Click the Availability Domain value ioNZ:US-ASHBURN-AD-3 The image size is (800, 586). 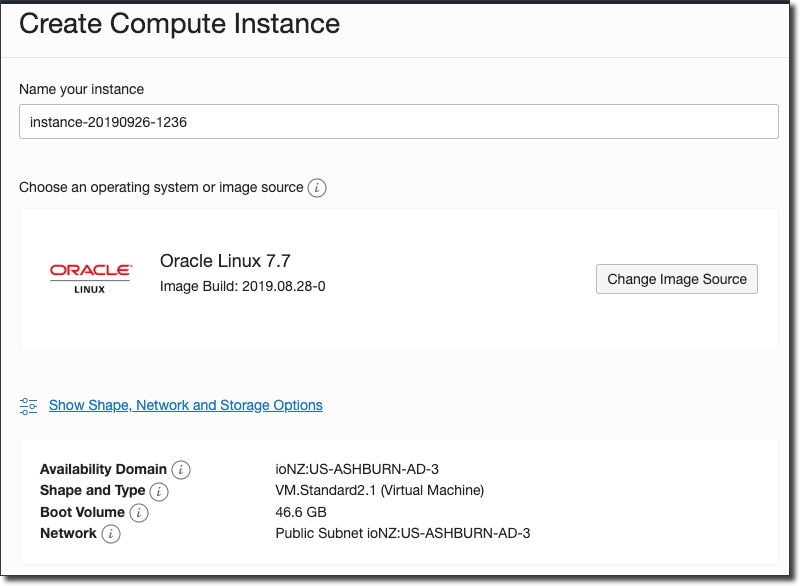pos(357,470)
